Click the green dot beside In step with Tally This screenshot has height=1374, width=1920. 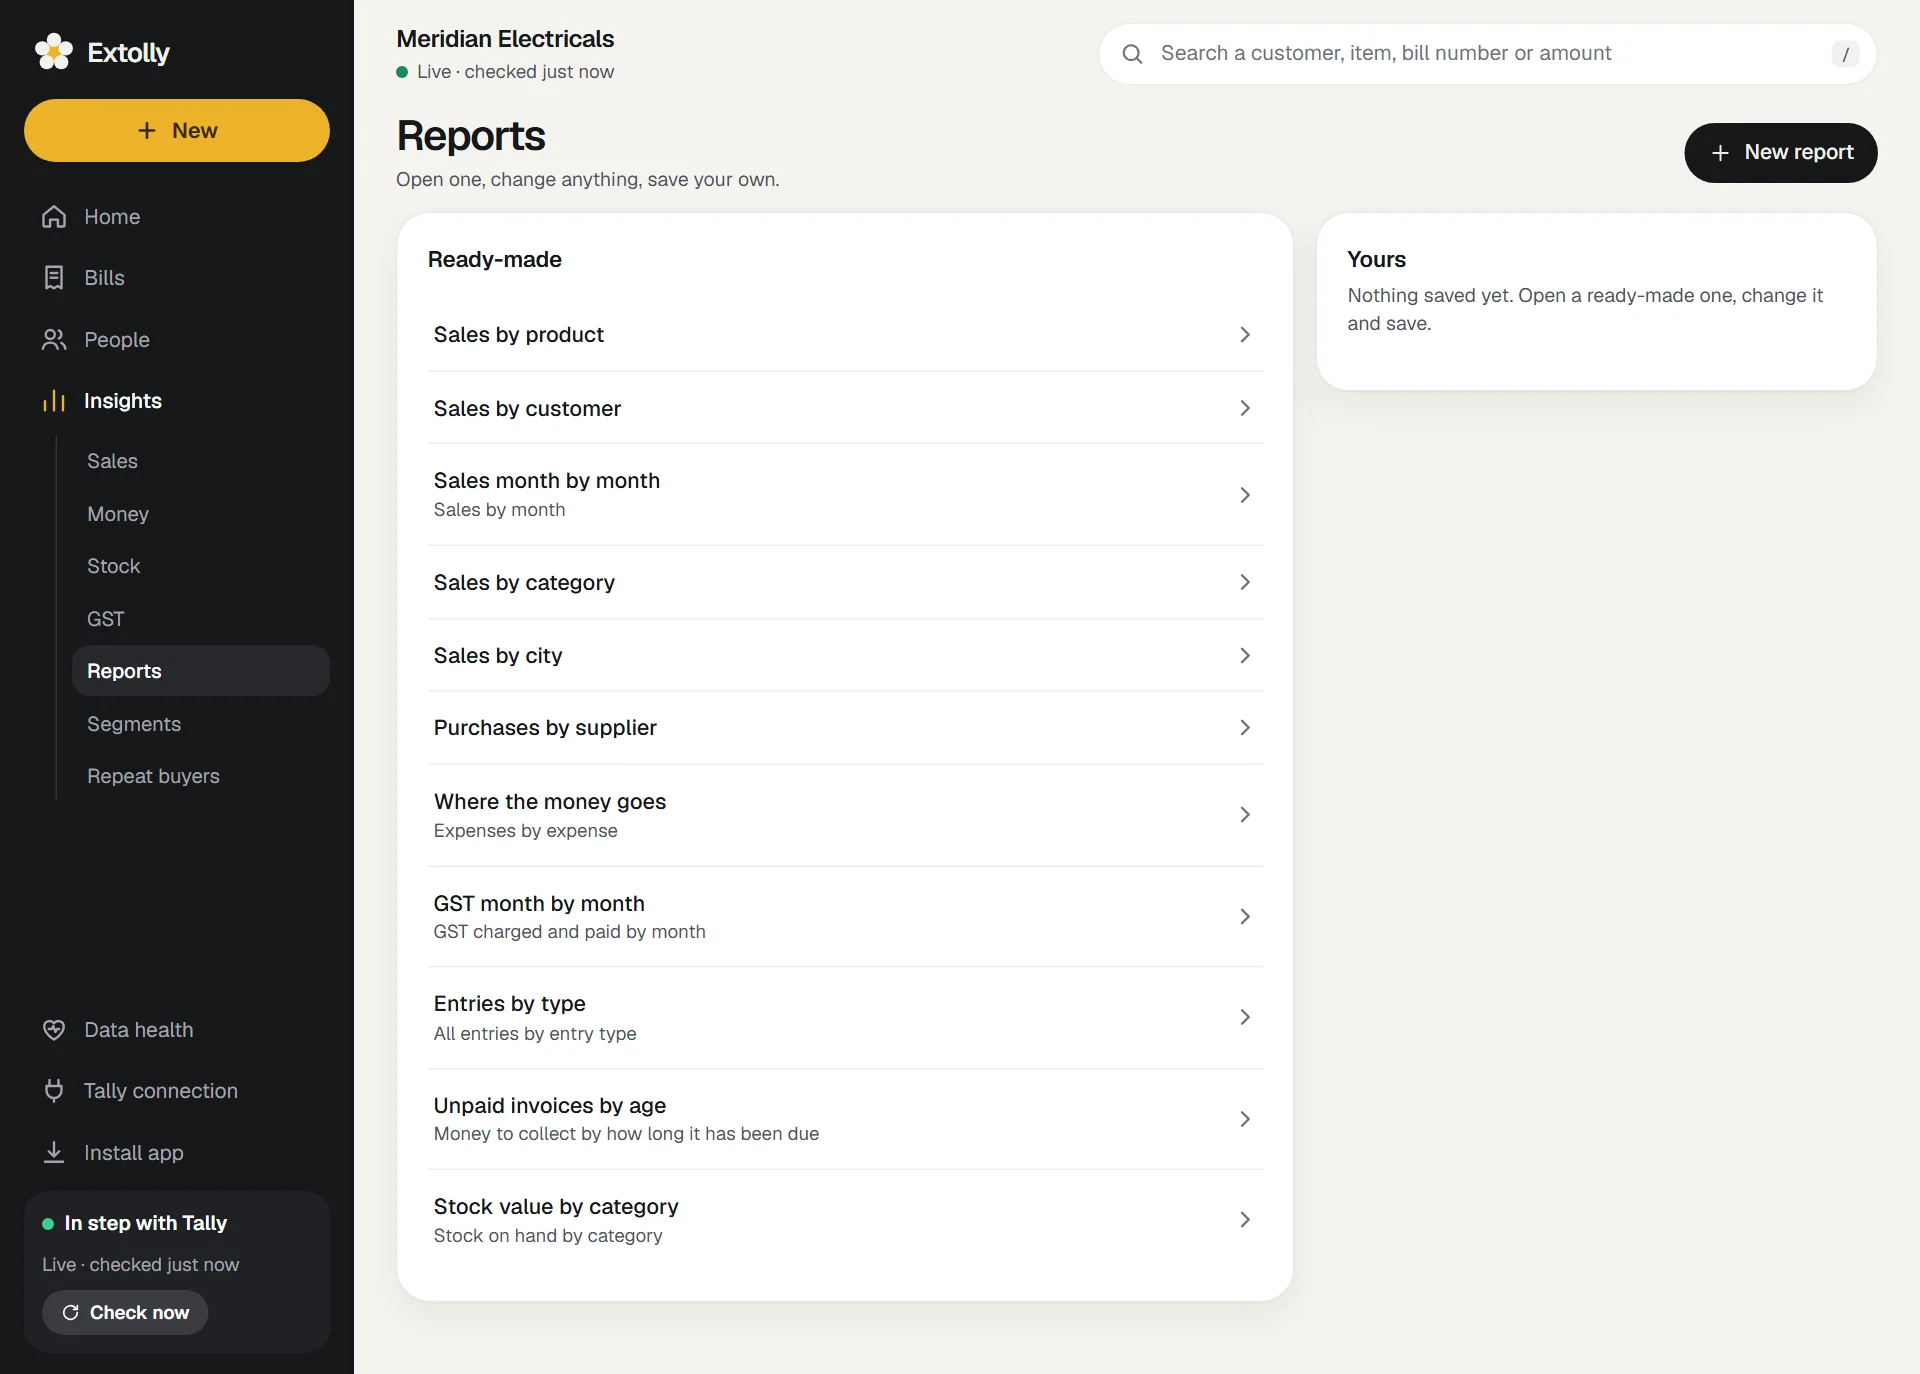point(48,1224)
